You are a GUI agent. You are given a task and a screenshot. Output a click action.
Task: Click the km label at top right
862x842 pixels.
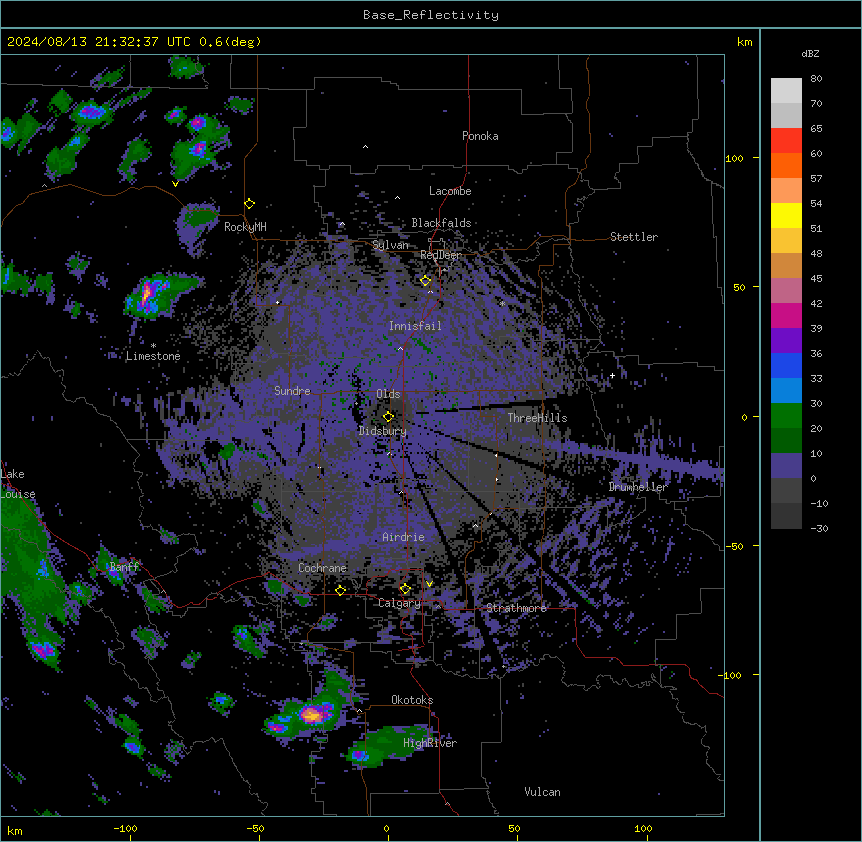(745, 42)
